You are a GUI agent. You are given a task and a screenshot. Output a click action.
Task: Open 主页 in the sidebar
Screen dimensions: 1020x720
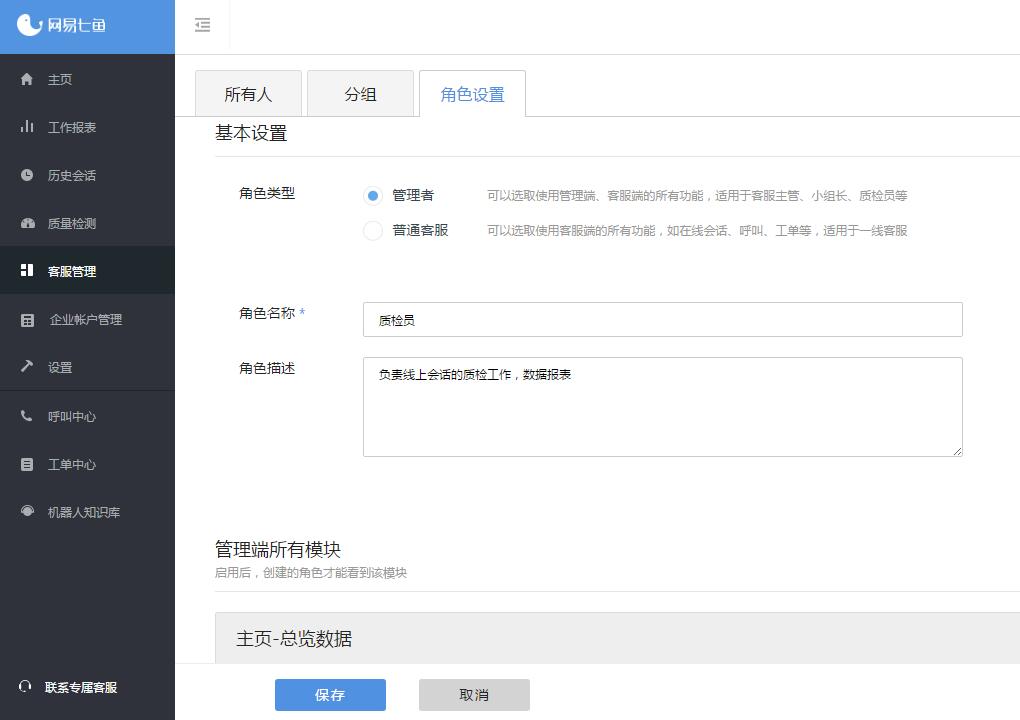(x=87, y=79)
